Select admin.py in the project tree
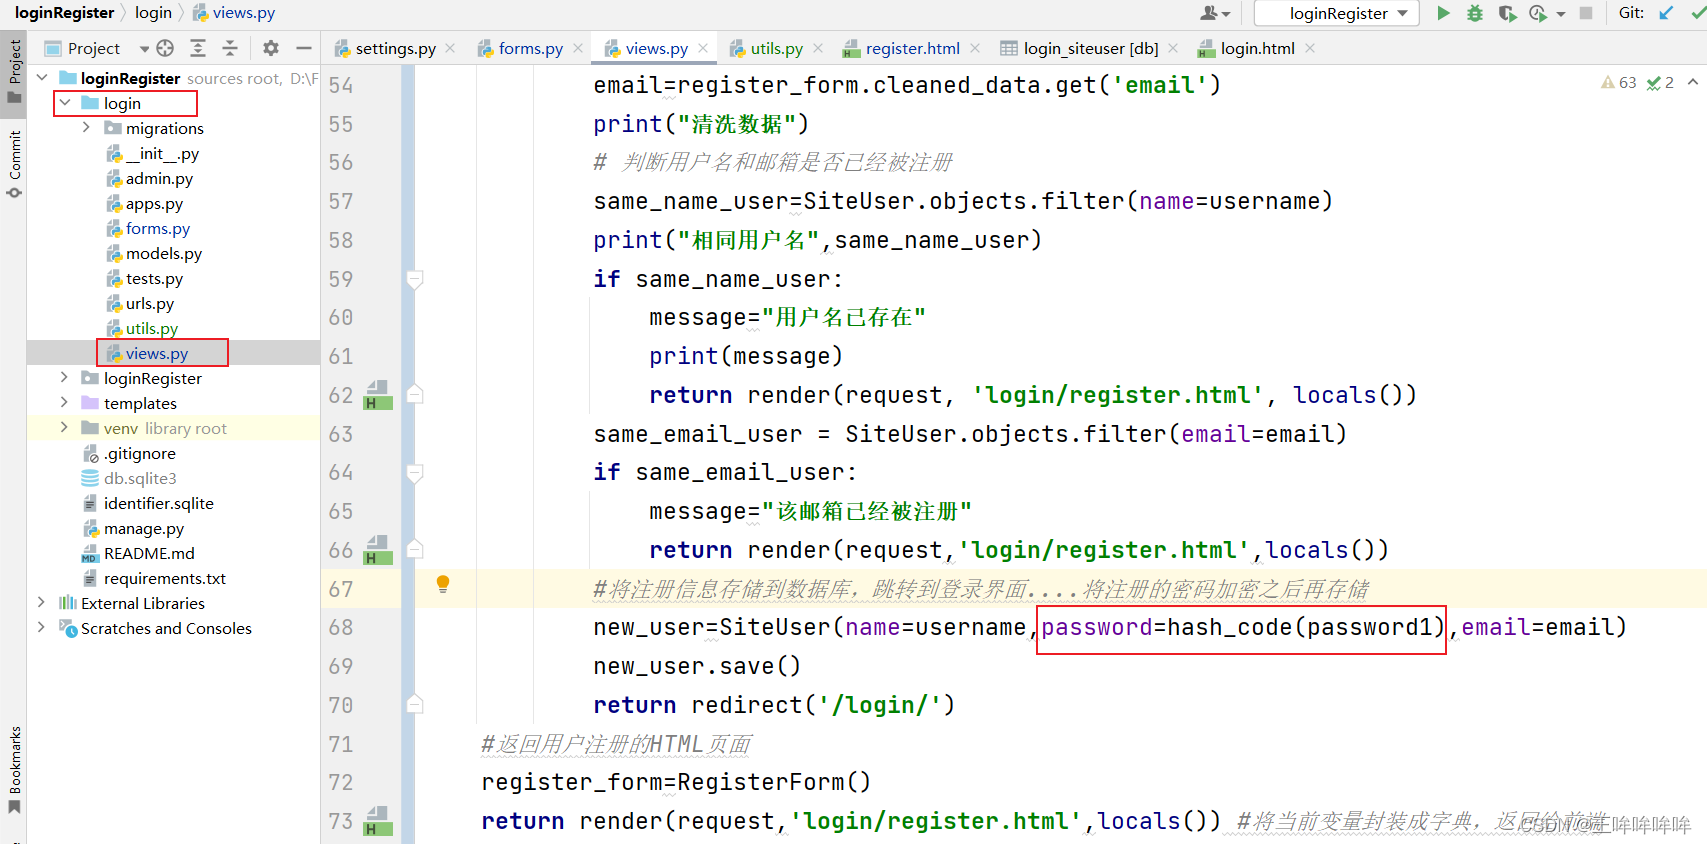This screenshot has height=844, width=1707. 159,178
